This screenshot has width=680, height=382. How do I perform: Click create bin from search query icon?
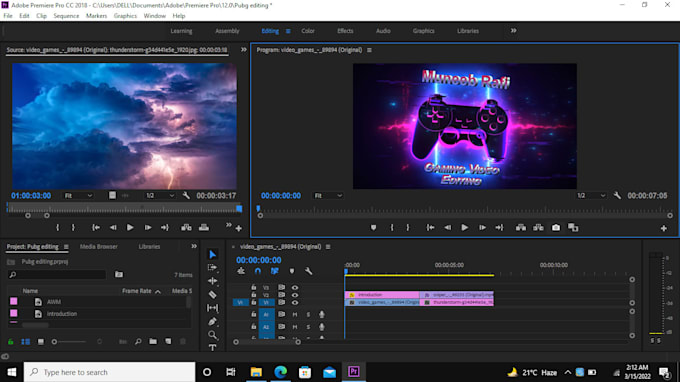click(x=119, y=274)
